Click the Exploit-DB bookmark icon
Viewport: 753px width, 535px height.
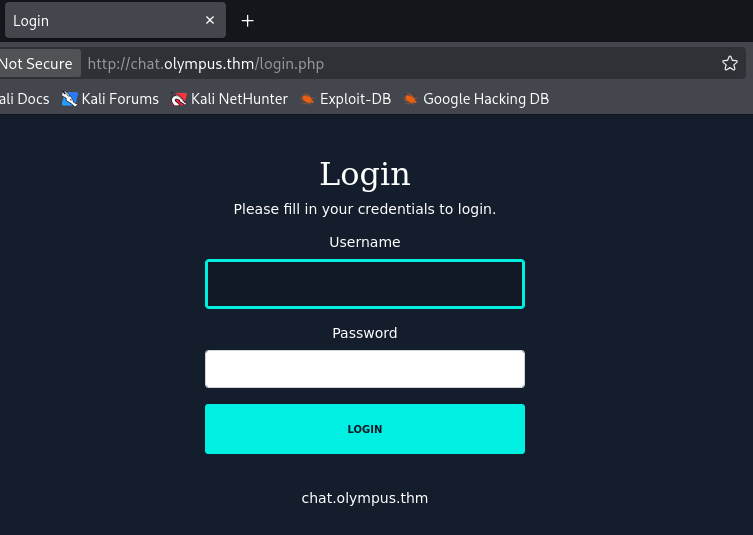[x=308, y=99]
